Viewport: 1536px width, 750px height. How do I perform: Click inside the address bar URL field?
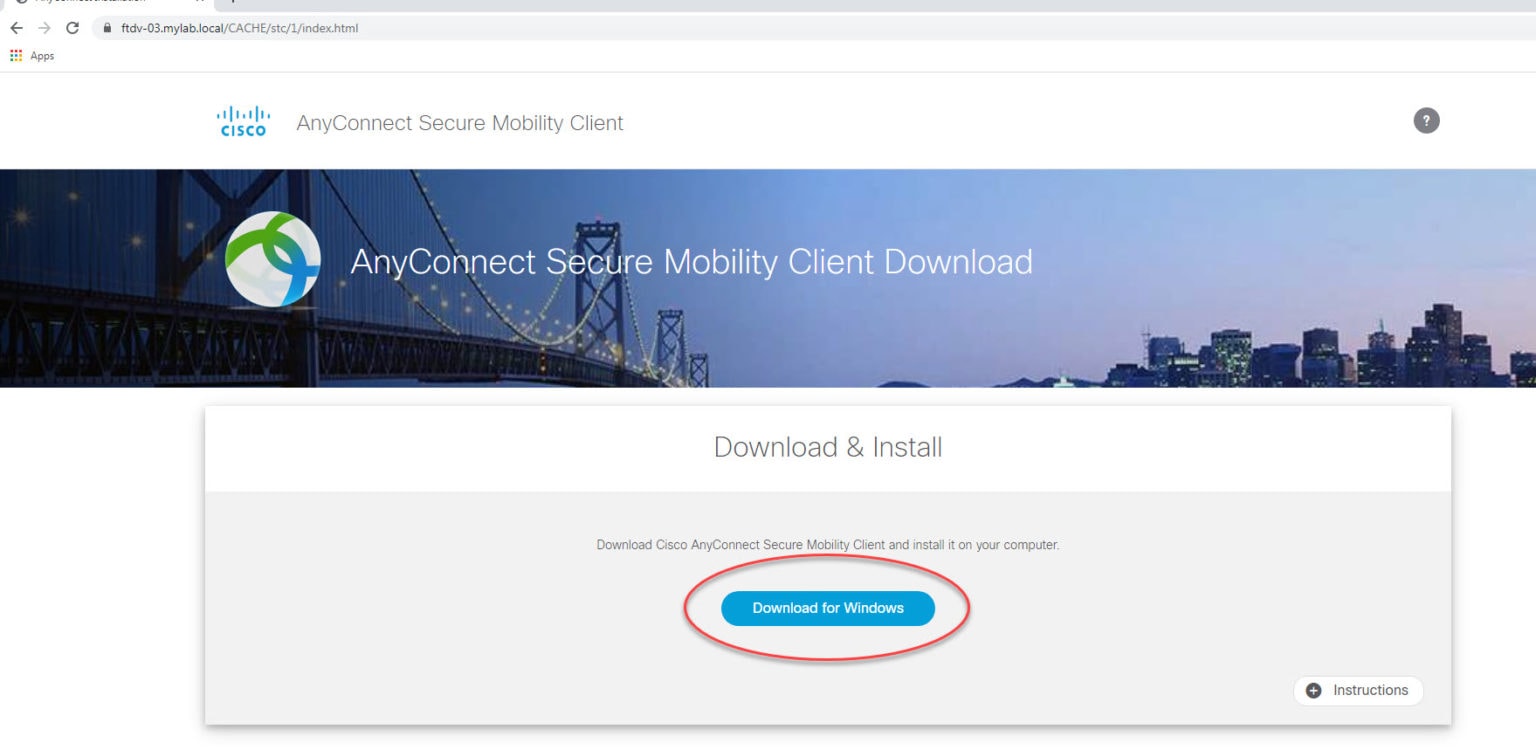(x=300, y=29)
